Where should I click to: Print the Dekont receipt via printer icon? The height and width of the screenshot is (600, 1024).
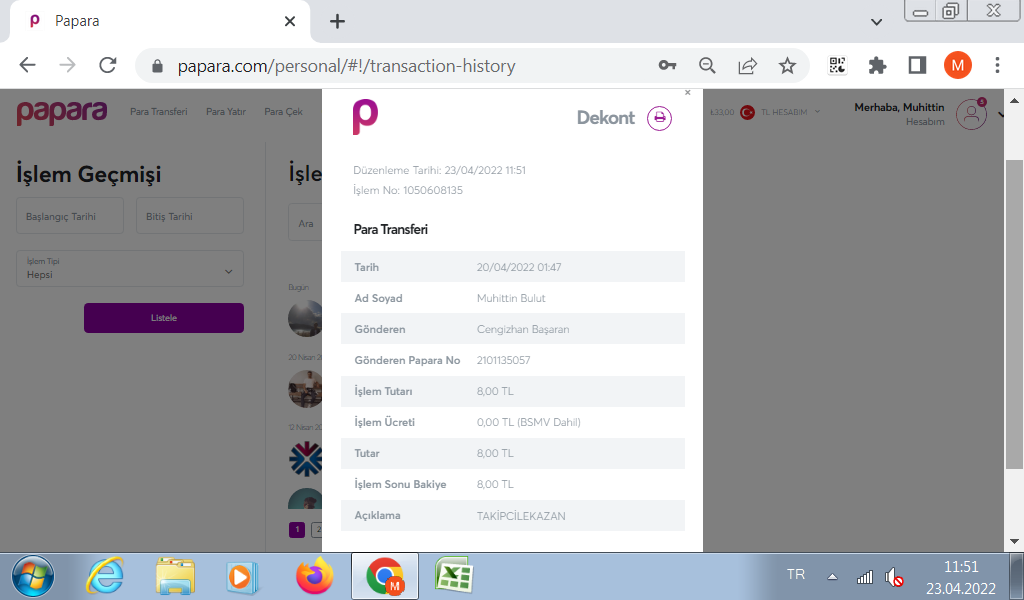click(x=659, y=118)
